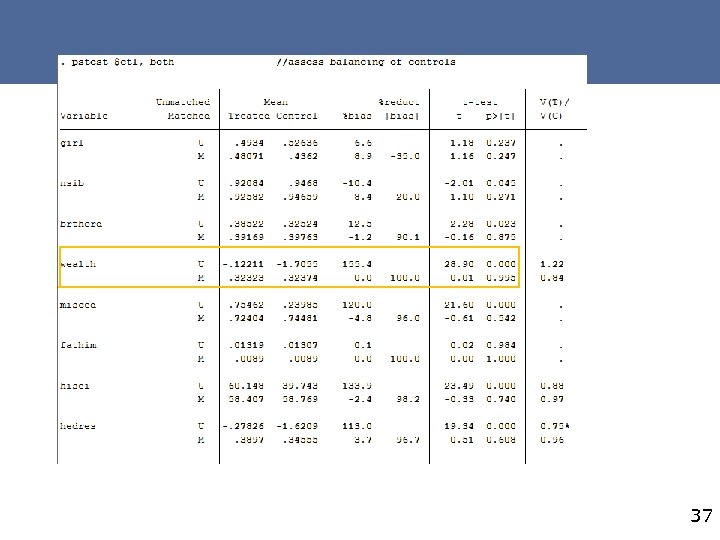This screenshot has width=720, height=540.
Task: Click the 'Control' column header
Action: point(297,115)
